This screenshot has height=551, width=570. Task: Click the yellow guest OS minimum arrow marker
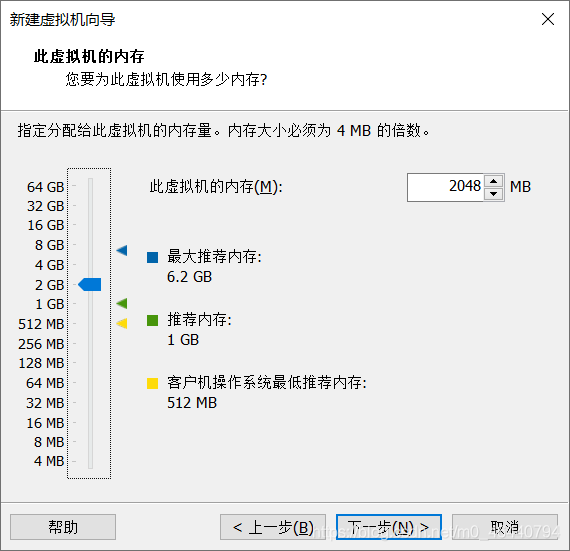pos(122,323)
